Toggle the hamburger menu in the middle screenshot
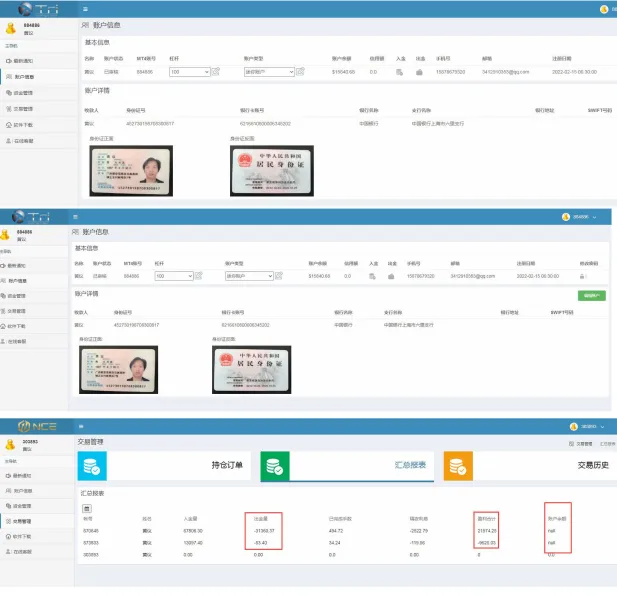 click(75, 217)
